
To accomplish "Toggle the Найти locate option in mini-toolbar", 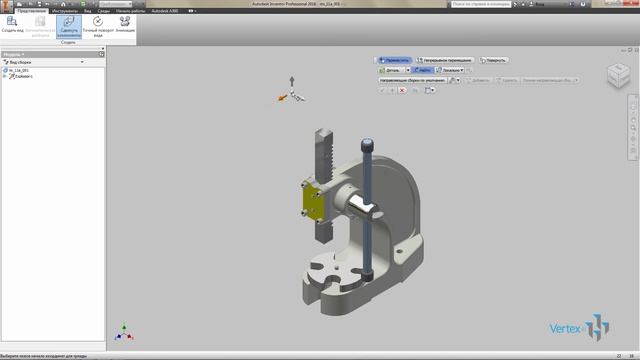I will point(422,70).
